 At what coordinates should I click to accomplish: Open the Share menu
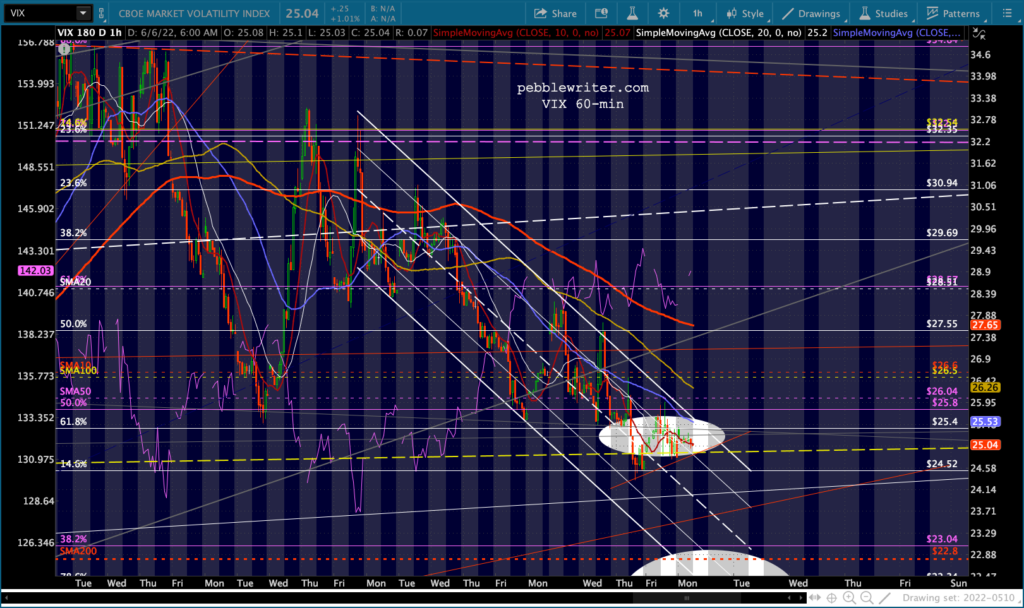point(555,13)
